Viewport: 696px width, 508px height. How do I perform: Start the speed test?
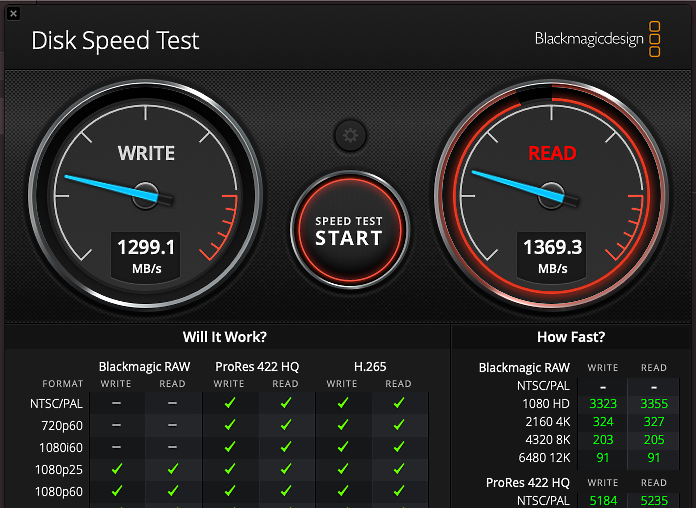349,230
